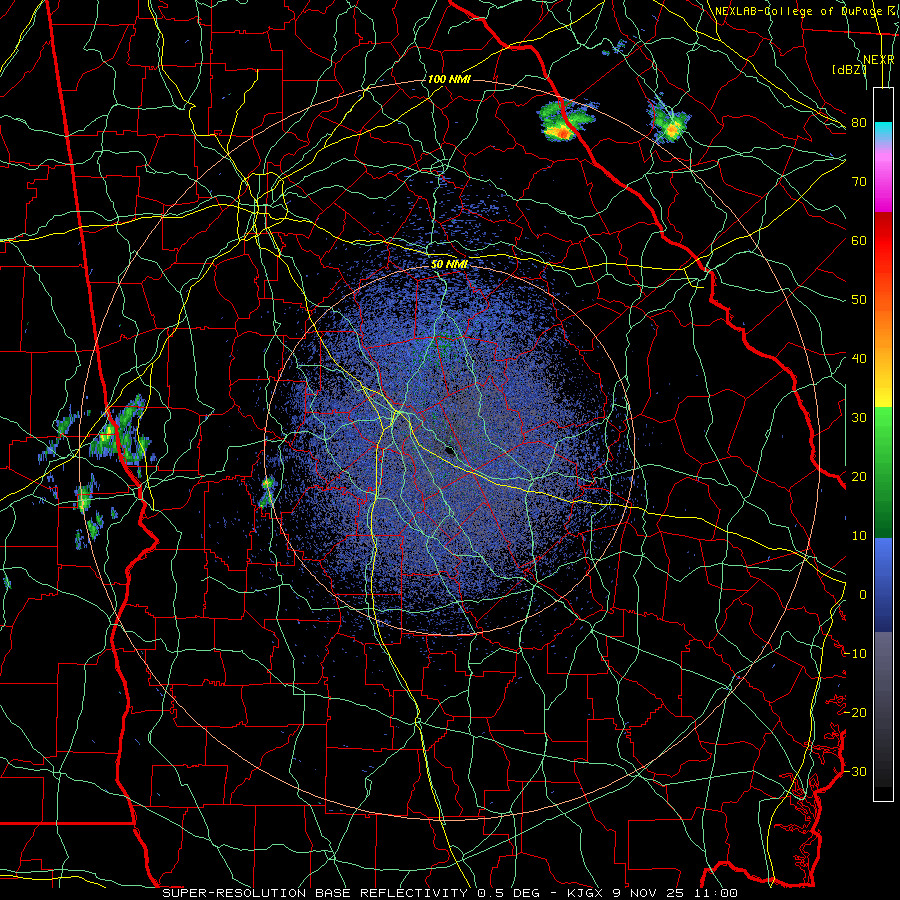Click the black radar site dot at the center
900x900 pixels.
pos(450,451)
